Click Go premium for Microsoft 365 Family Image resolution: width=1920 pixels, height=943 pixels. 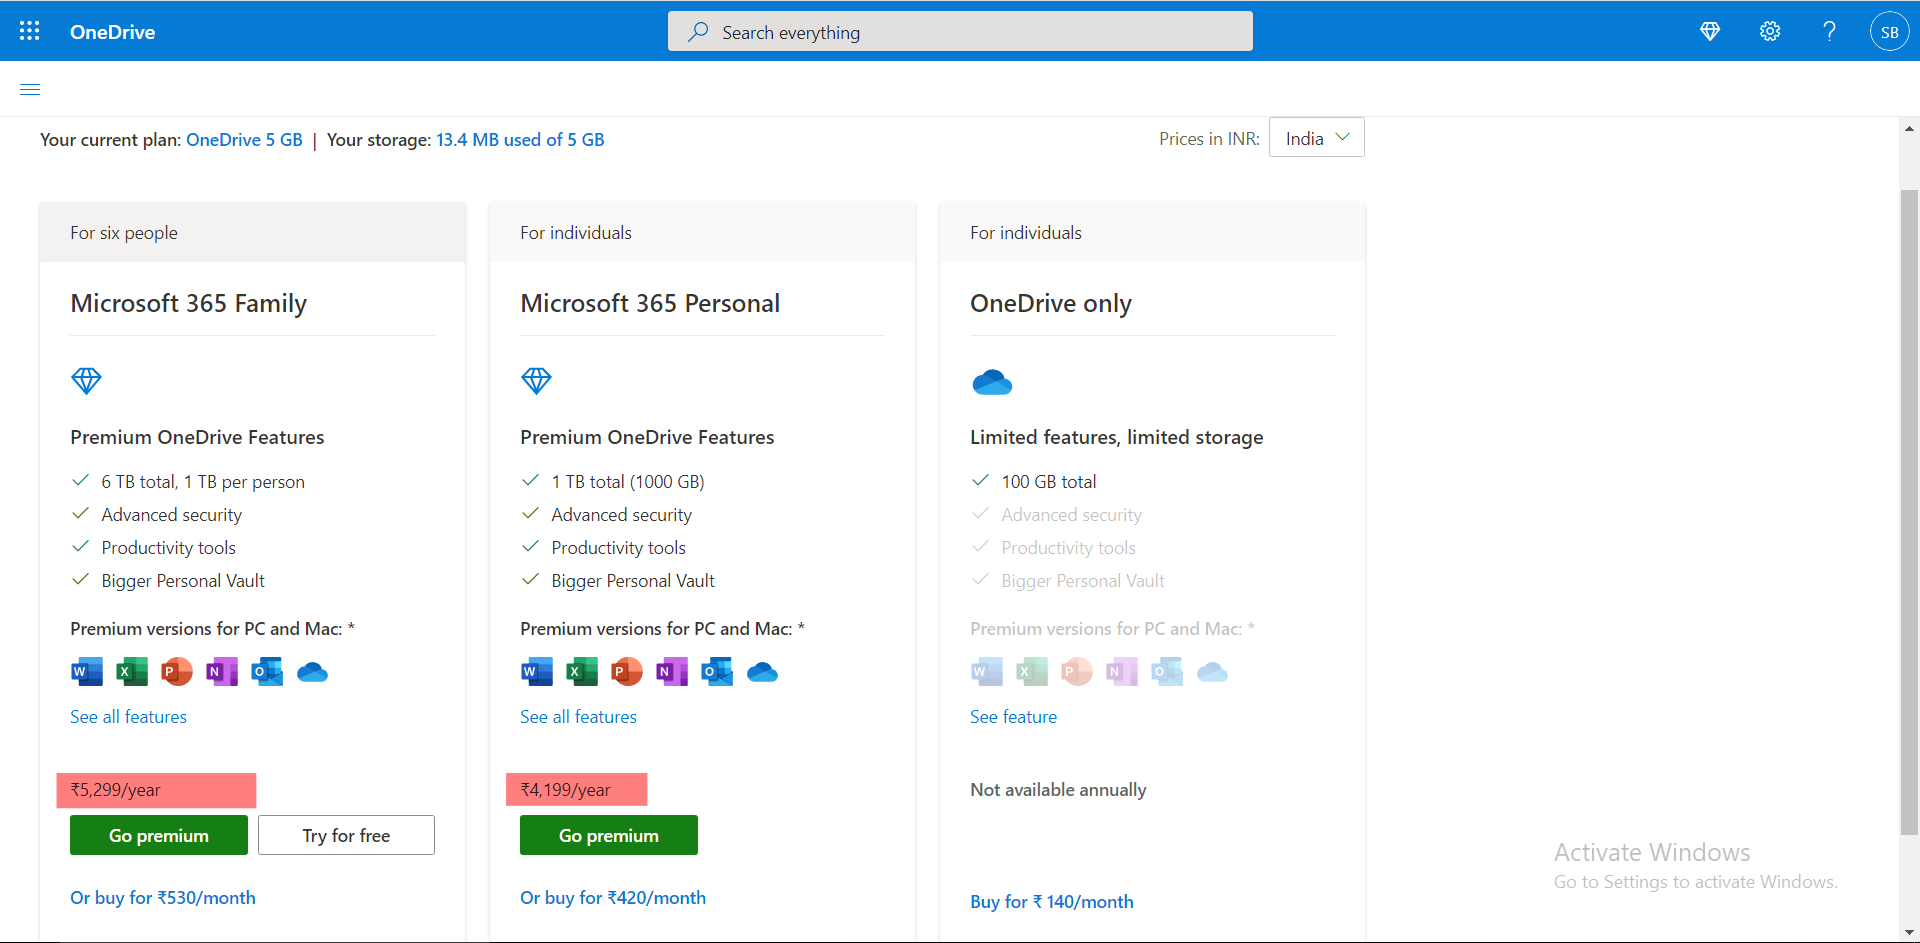[159, 835]
